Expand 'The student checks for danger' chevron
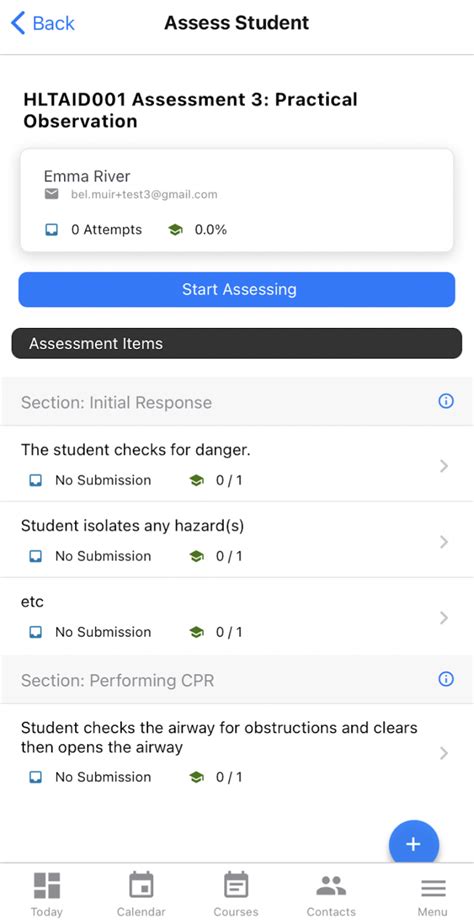This screenshot has height=921, width=474. point(444,466)
